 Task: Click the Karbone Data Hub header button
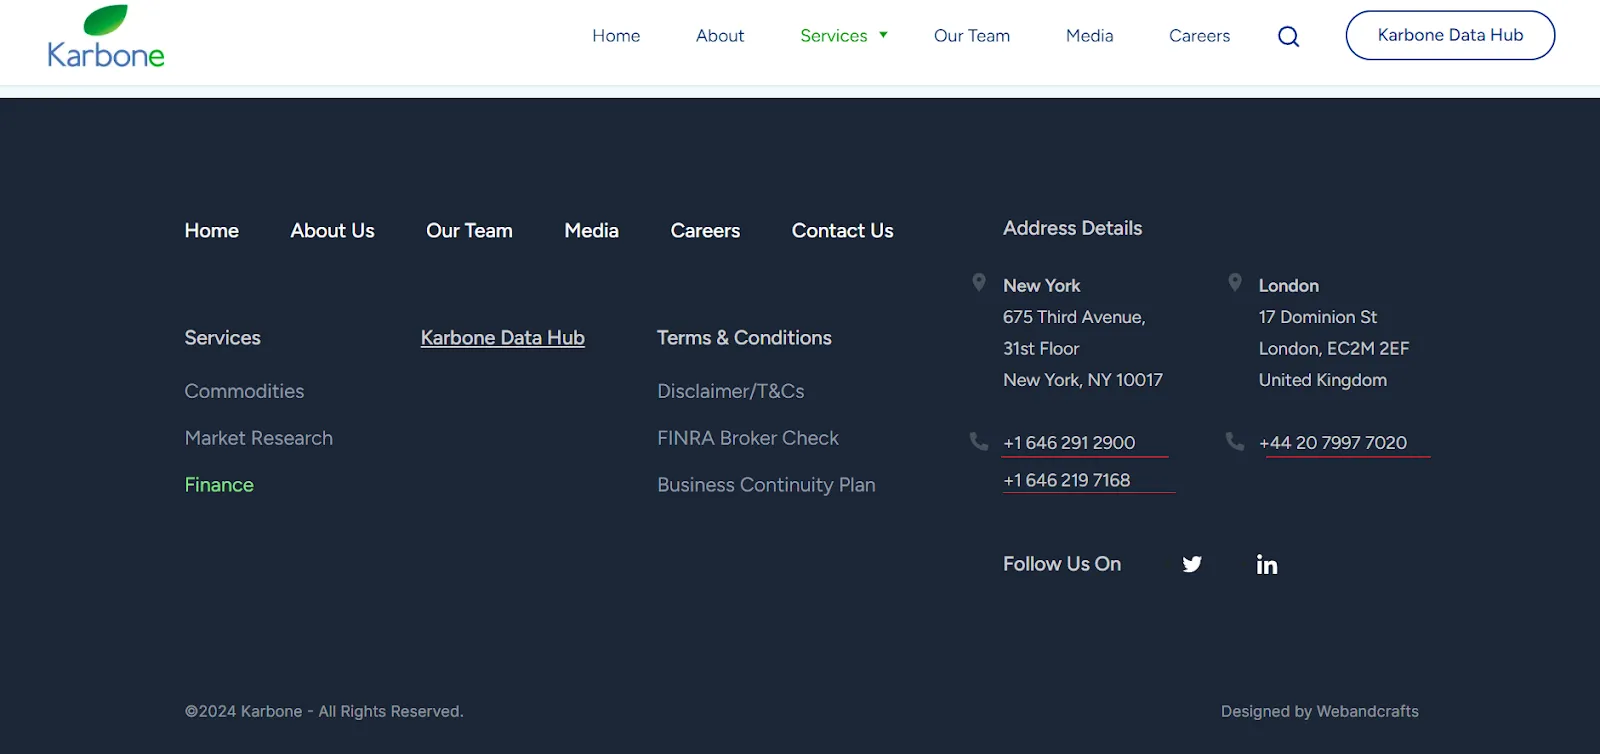coord(1450,35)
